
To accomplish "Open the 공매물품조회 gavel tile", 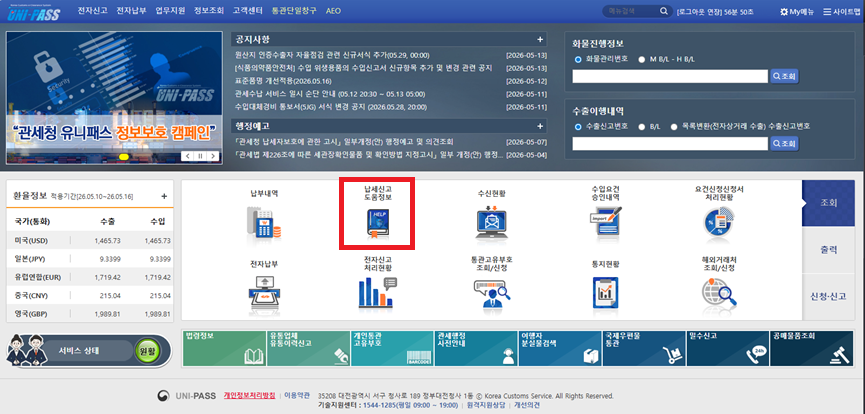I will click(x=811, y=348).
